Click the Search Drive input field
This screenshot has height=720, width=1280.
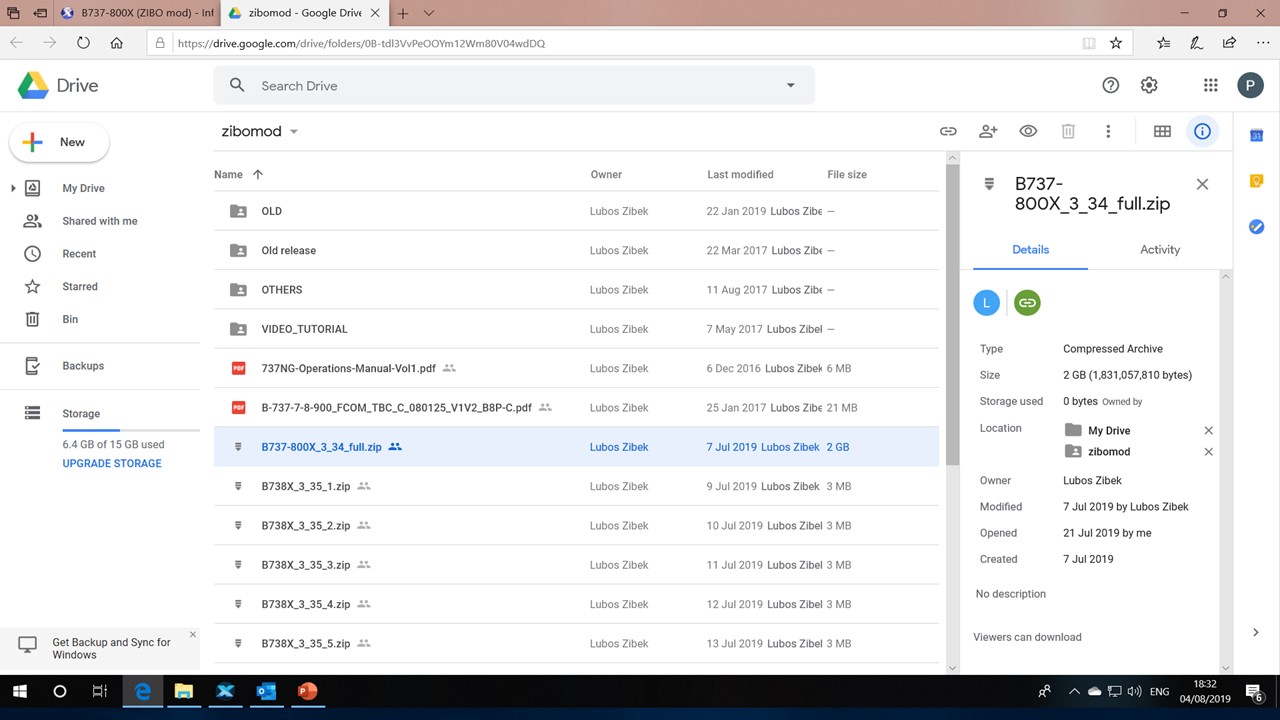[515, 86]
